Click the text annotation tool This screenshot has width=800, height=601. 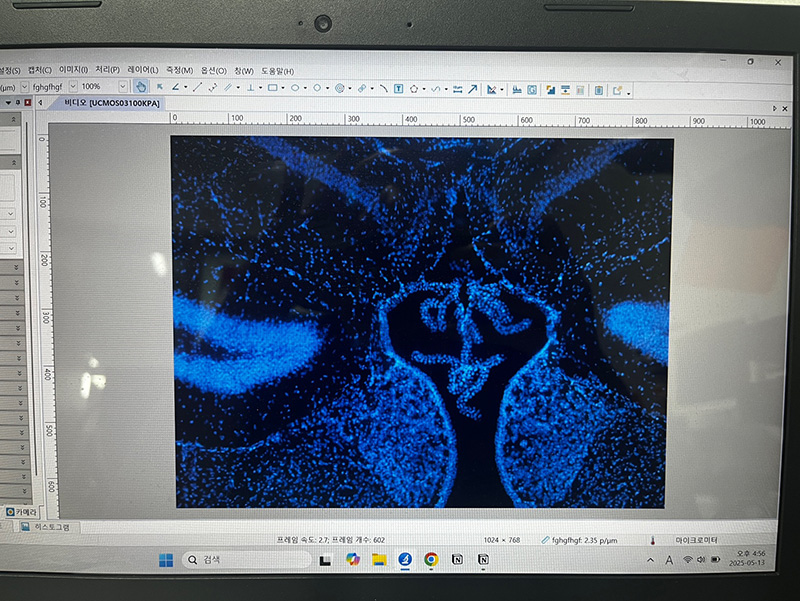tap(398, 88)
